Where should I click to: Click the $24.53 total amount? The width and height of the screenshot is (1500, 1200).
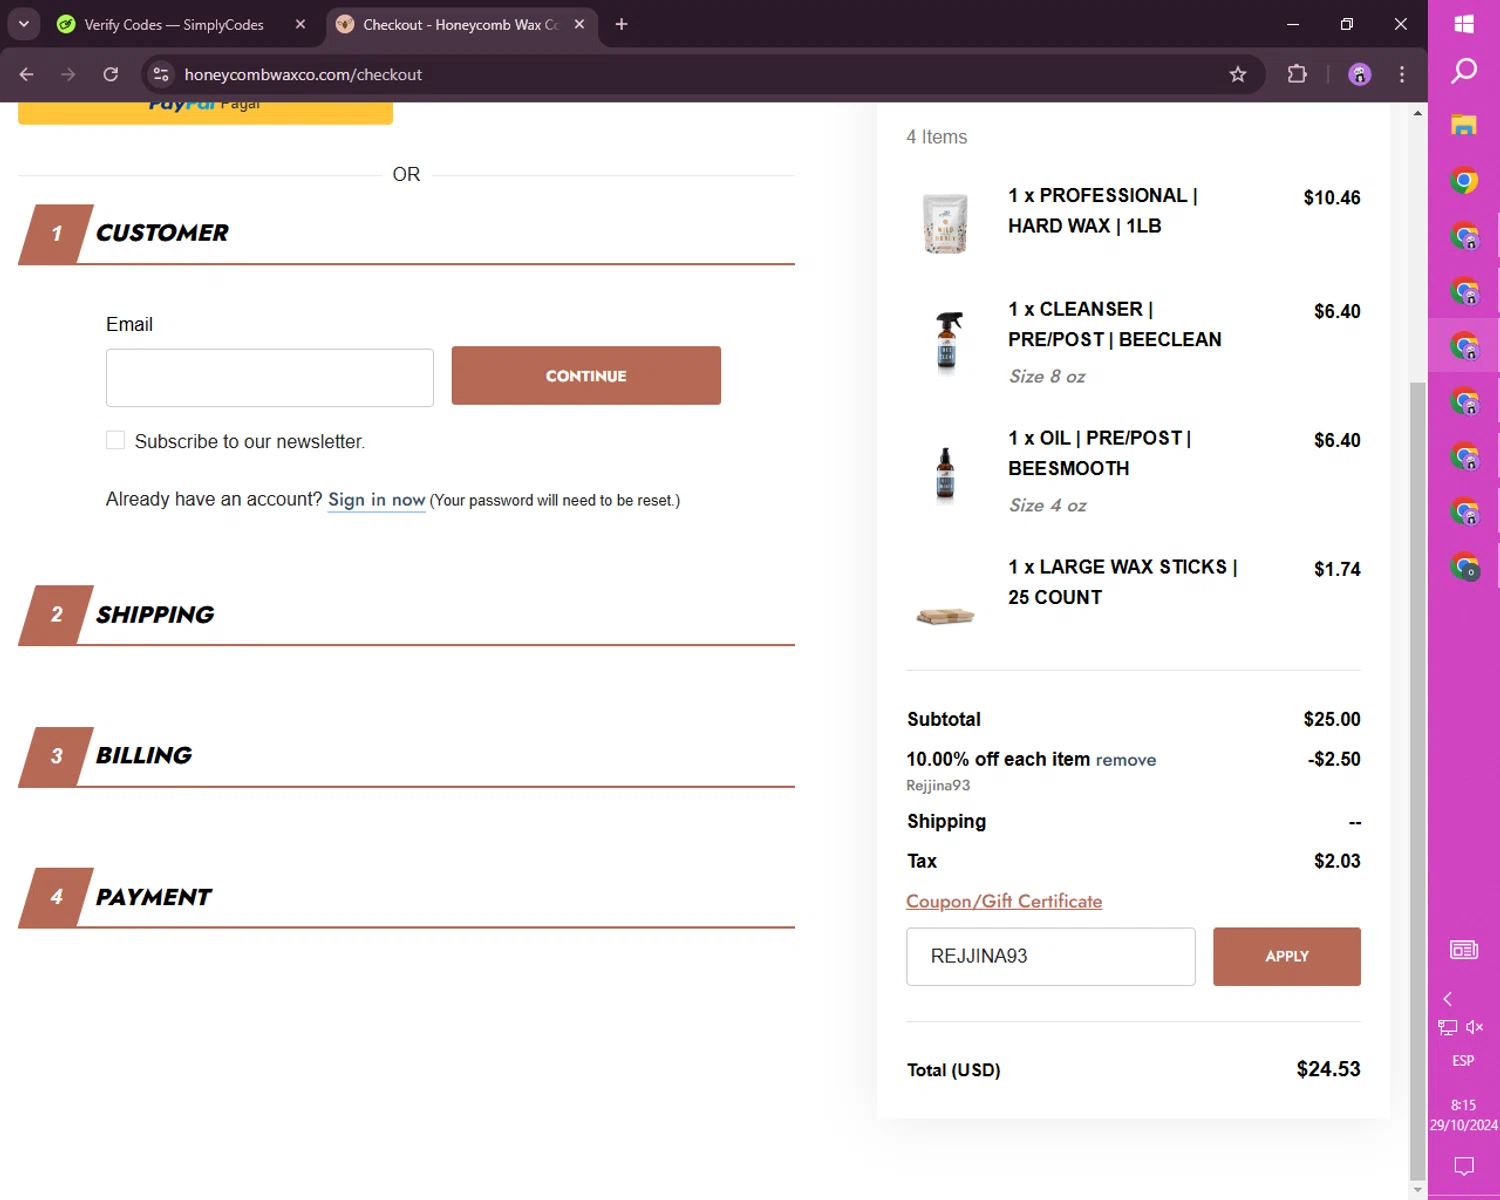(x=1328, y=1069)
